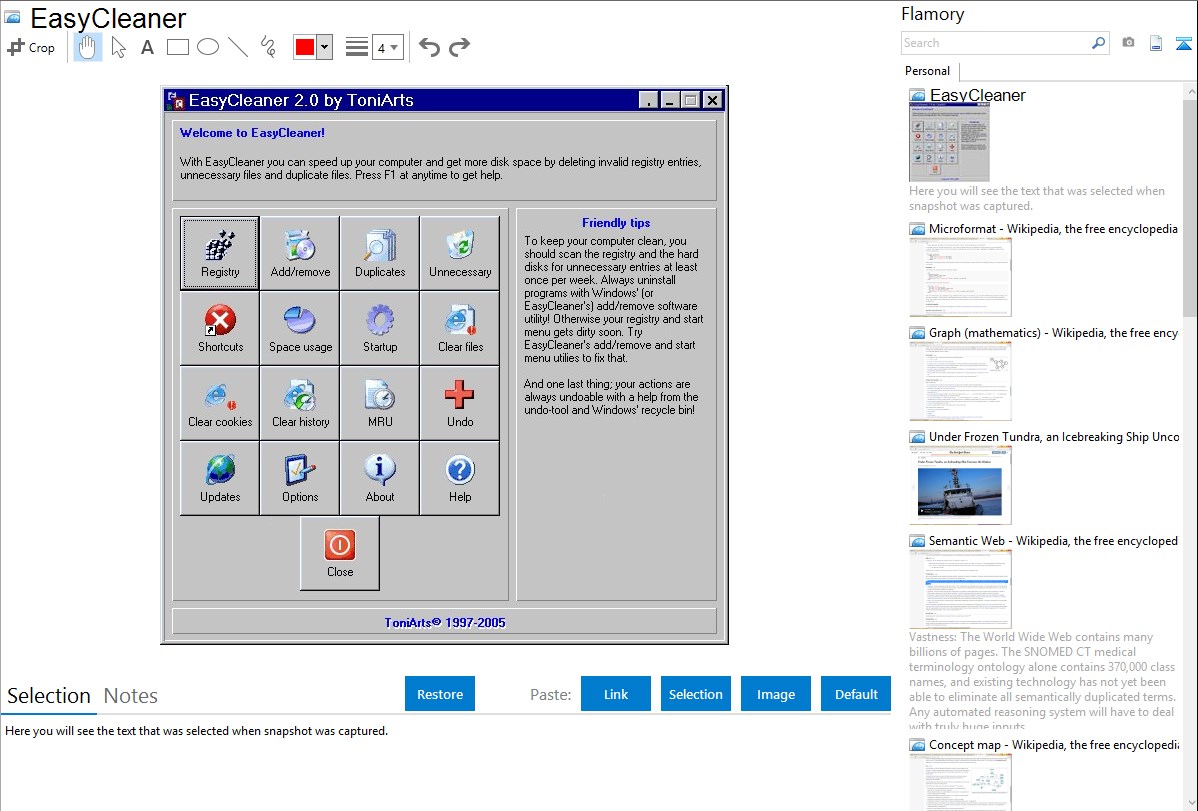
Task: Select the Crop tool in the toolbar
Action: pyautogui.click(x=31, y=47)
